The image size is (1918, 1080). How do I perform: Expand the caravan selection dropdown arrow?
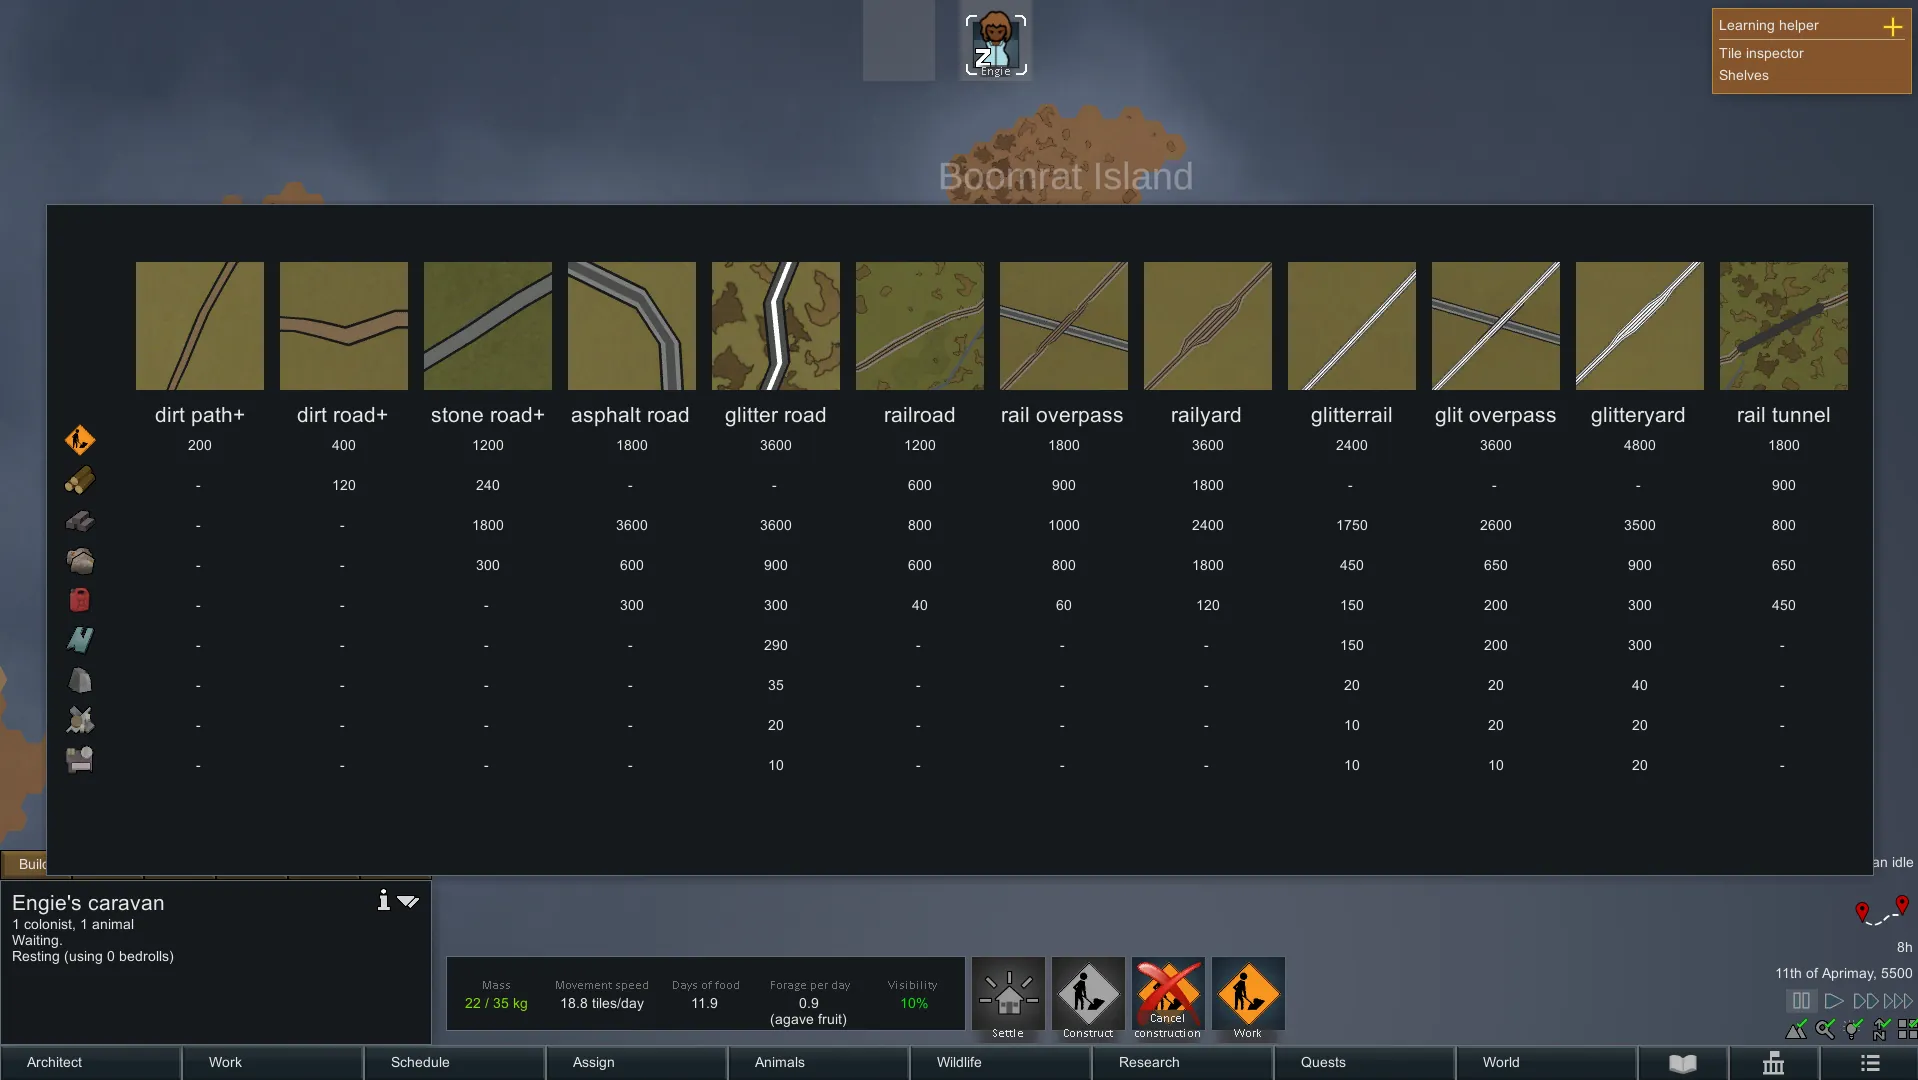coord(408,901)
